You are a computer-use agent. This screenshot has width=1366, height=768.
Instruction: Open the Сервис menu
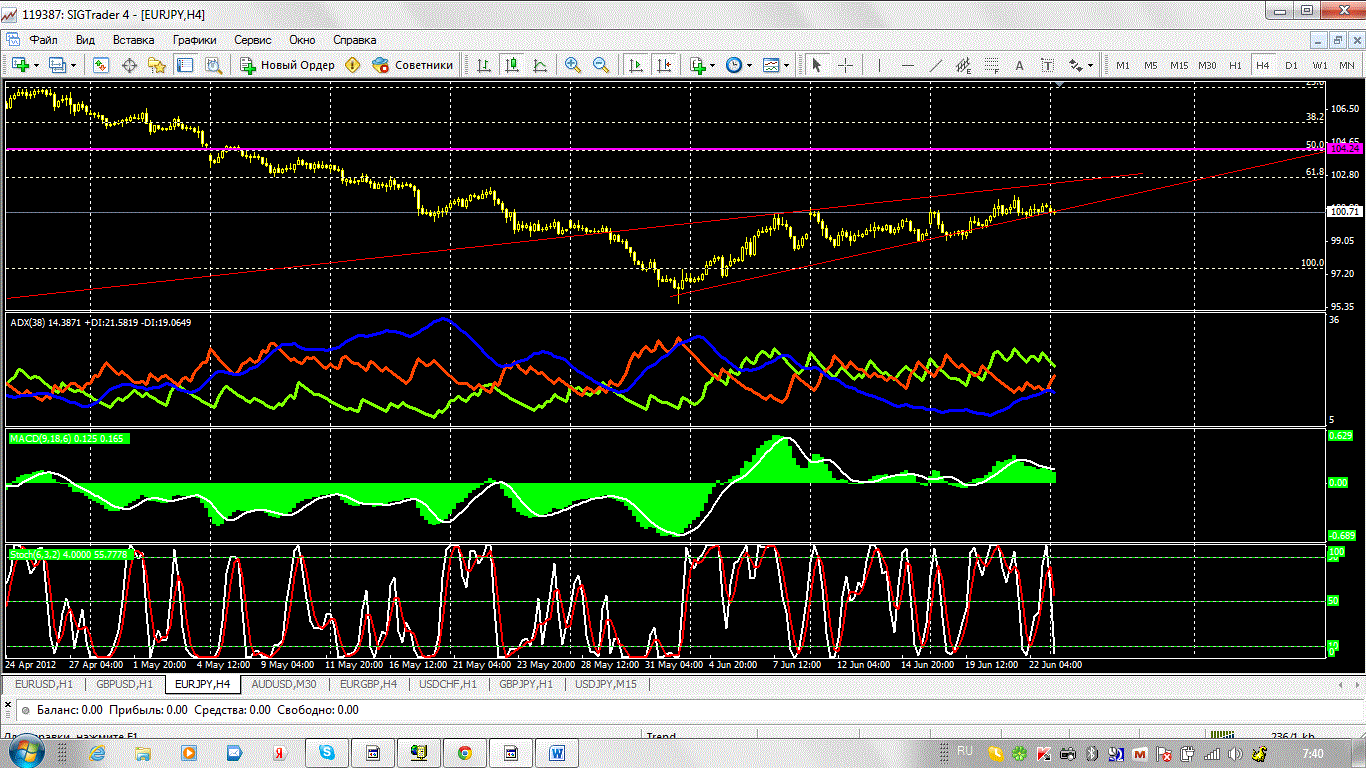[x=252, y=40]
